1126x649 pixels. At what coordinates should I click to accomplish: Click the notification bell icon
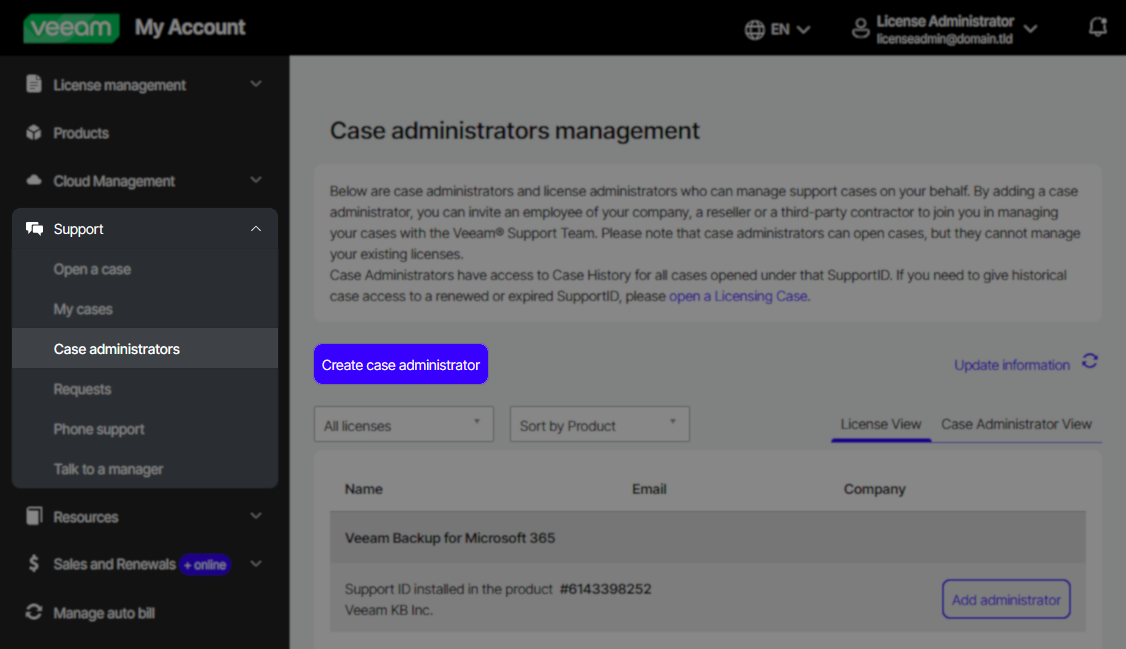tap(1097, 27)
